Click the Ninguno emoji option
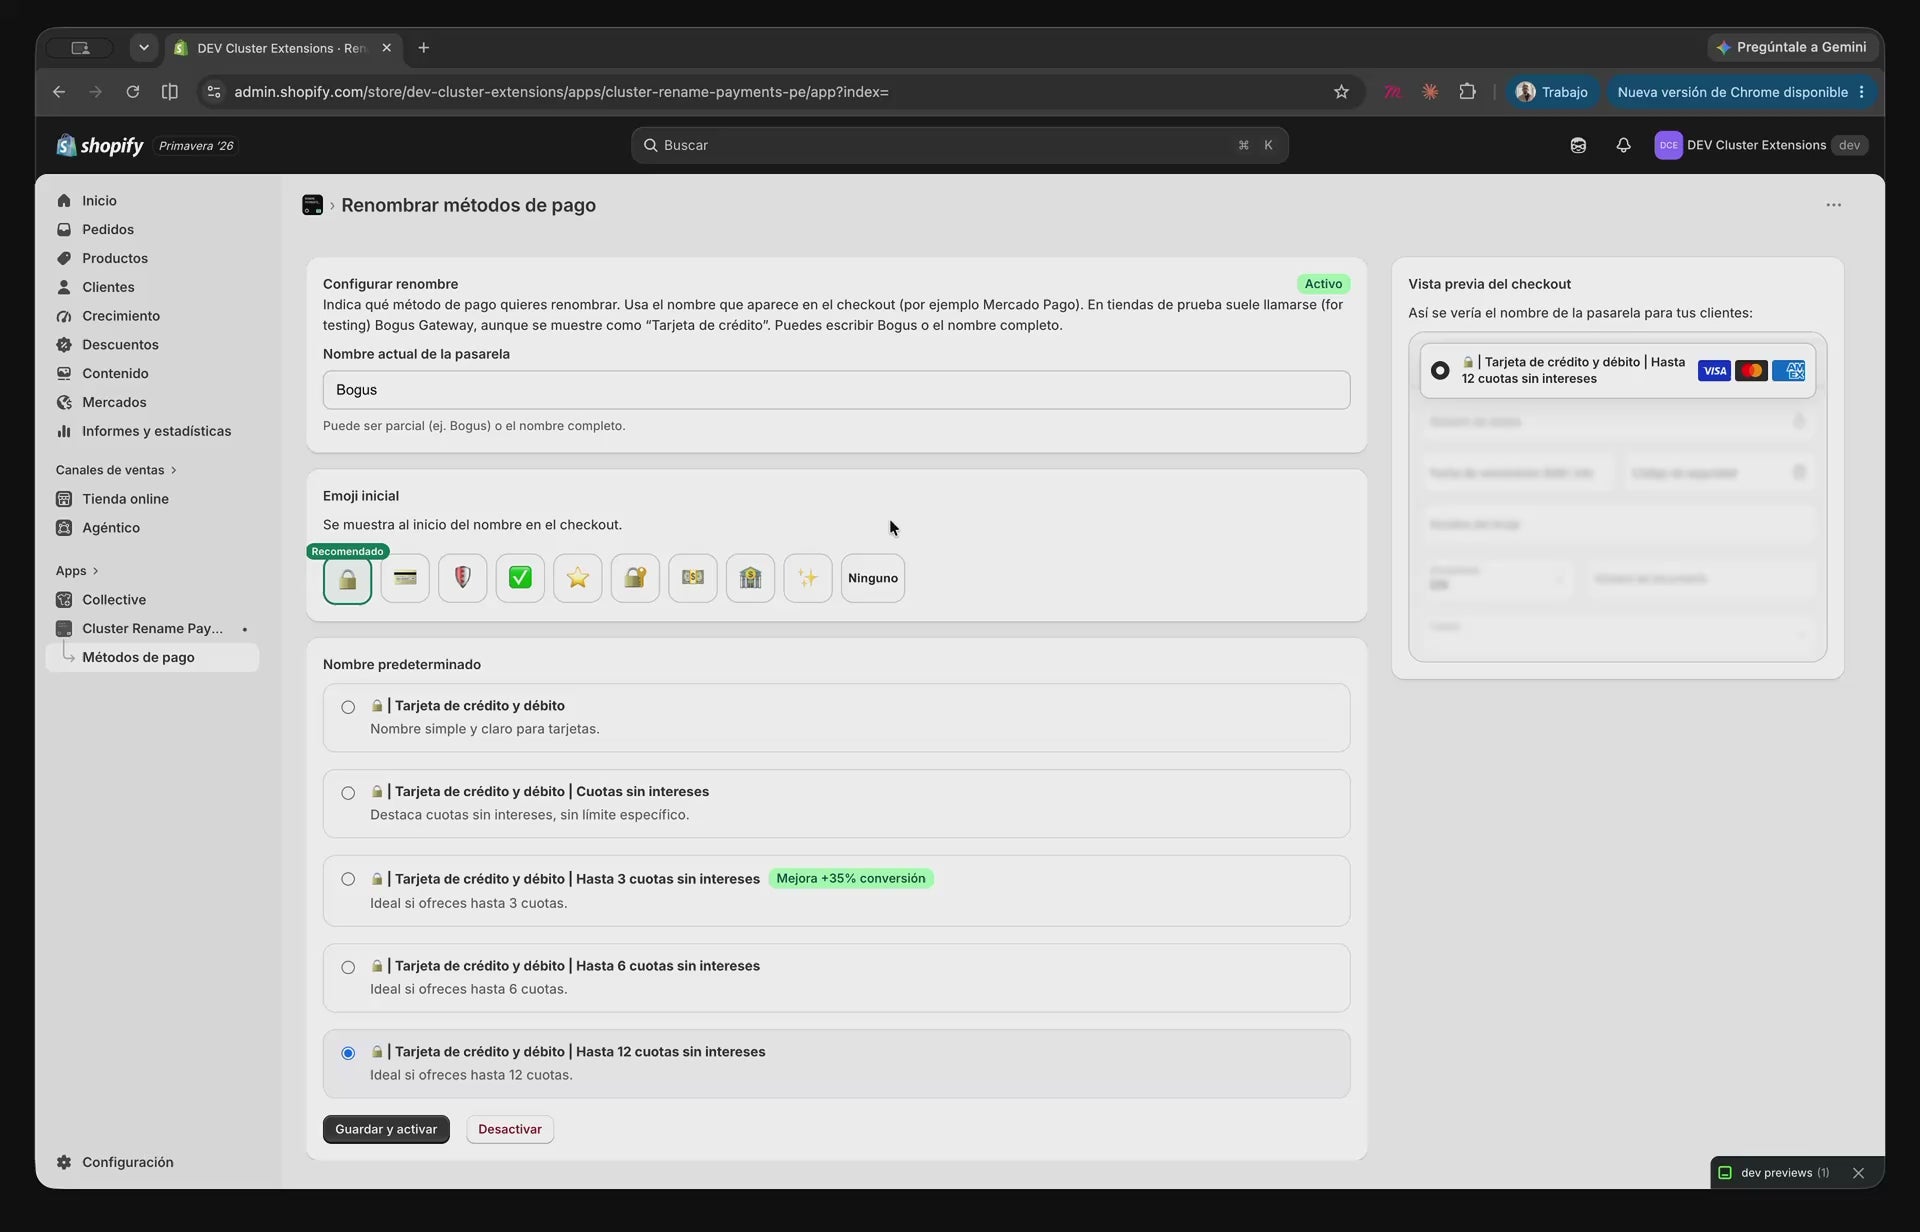This screenshot has width=1920, height=1232. 873,578
